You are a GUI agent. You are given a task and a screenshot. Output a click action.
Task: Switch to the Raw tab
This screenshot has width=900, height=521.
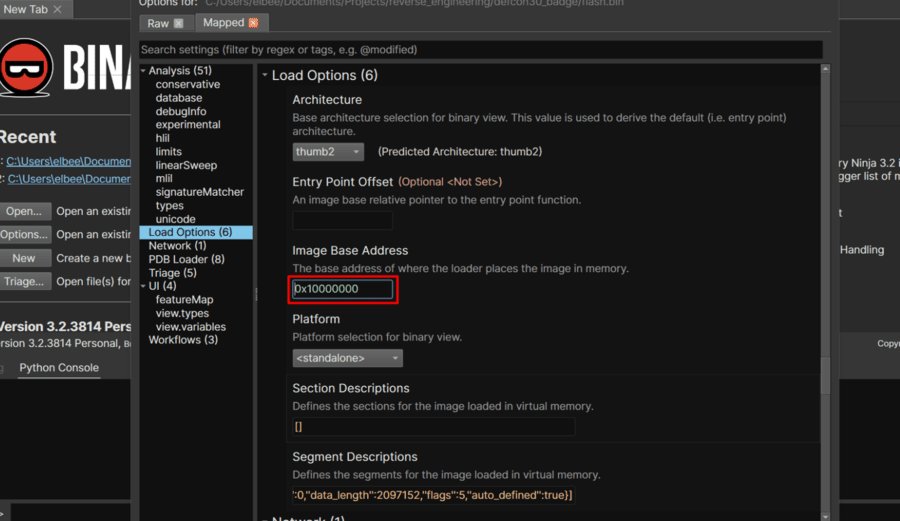[158, 23]
